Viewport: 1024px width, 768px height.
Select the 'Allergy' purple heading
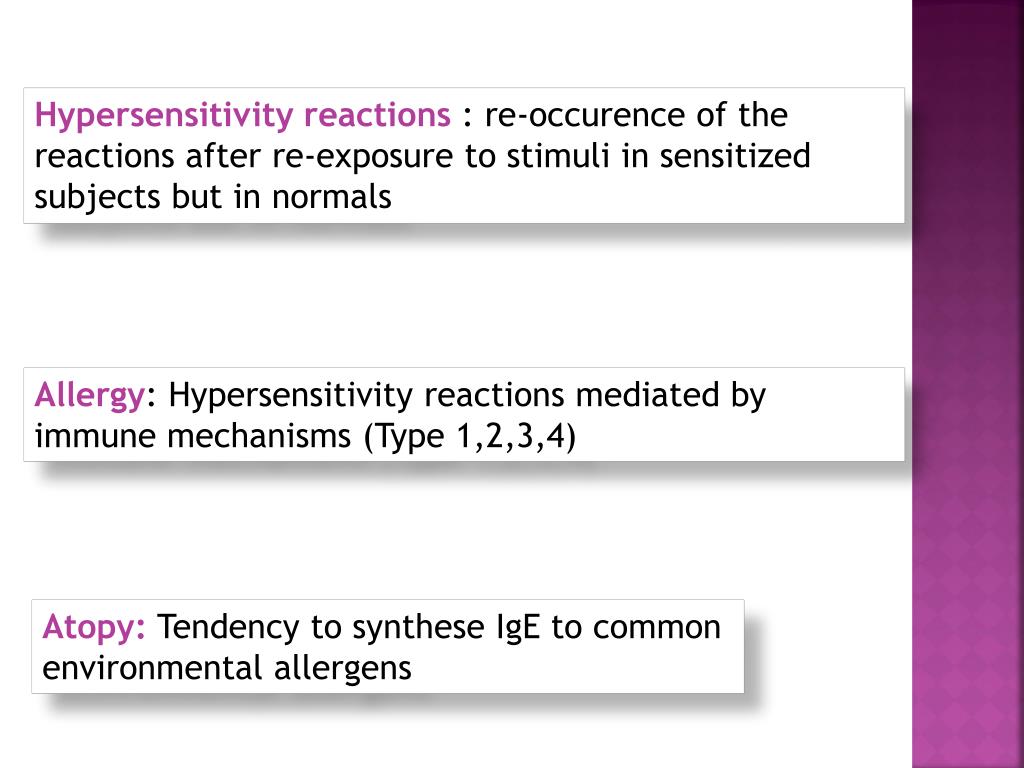point(89,396)
